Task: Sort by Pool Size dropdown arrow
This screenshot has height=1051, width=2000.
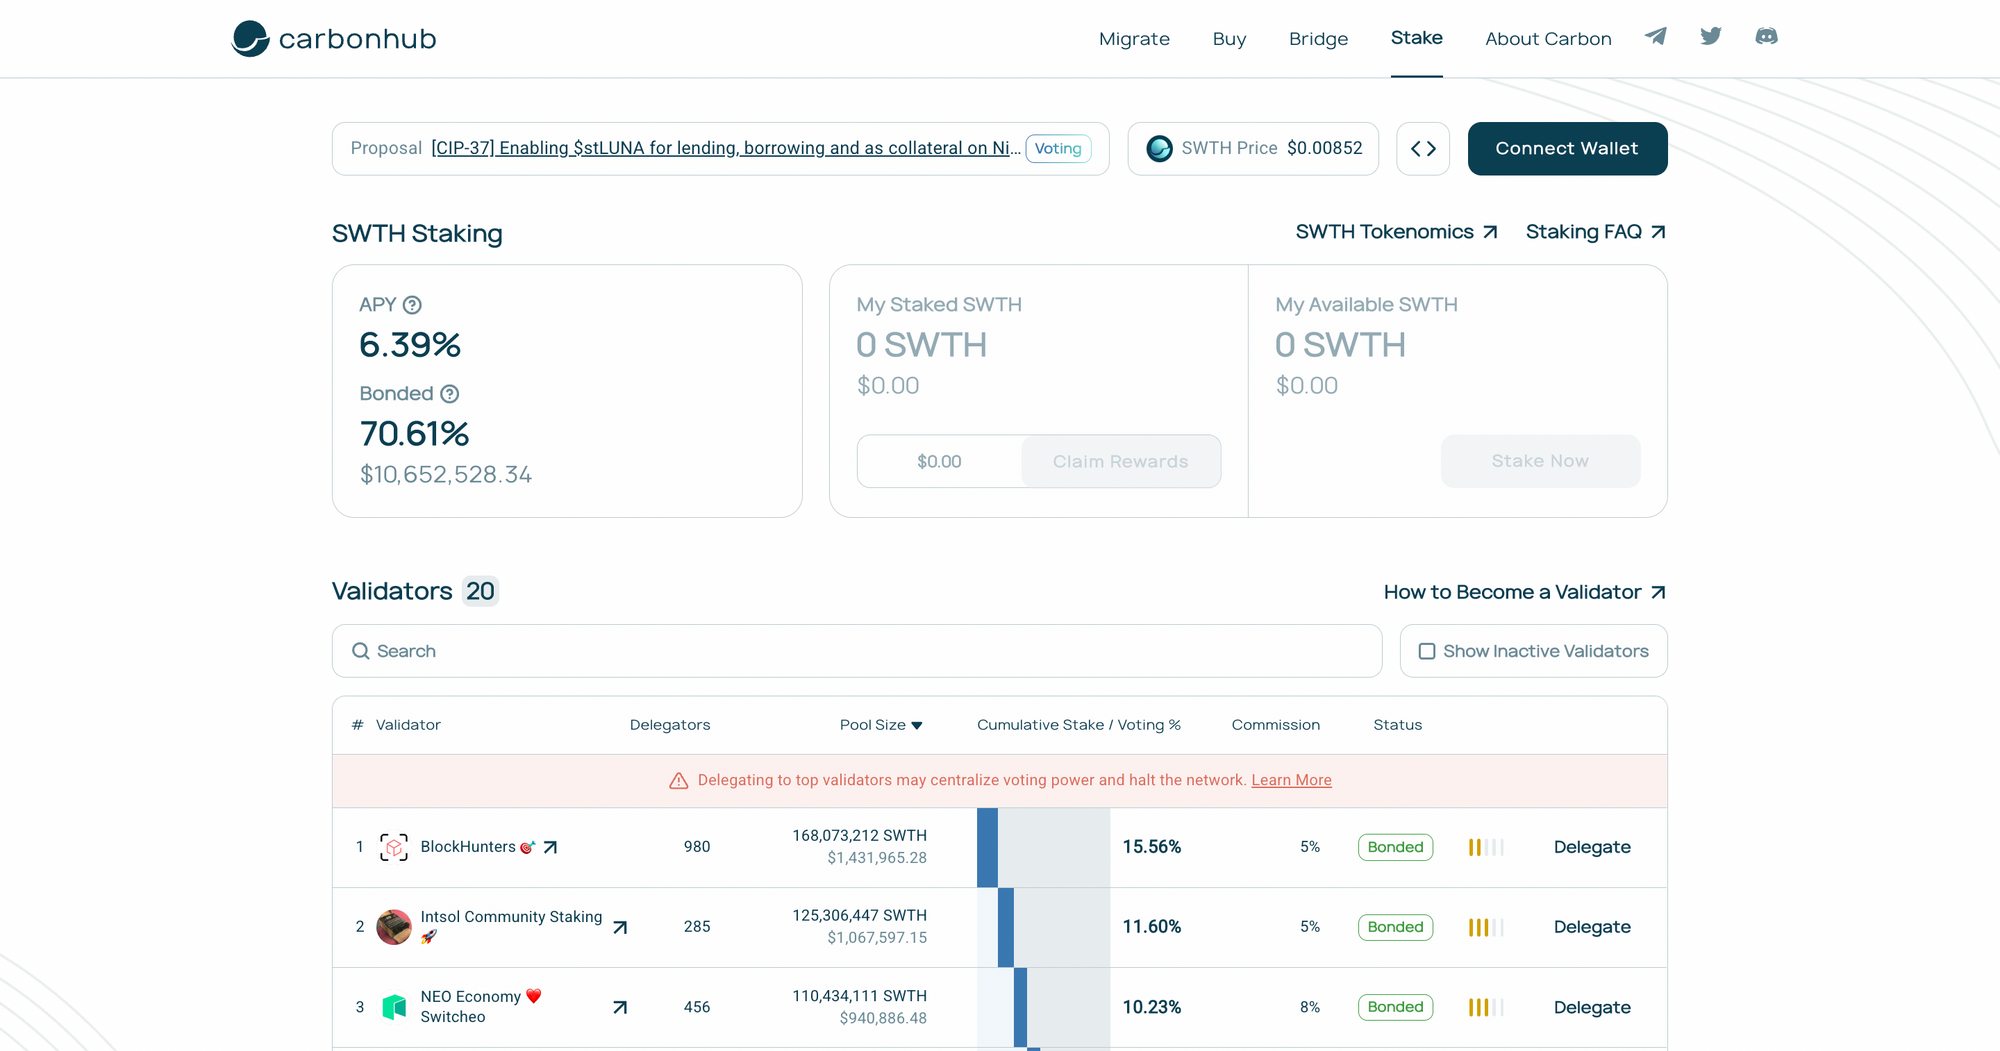Action: [917, 726]
